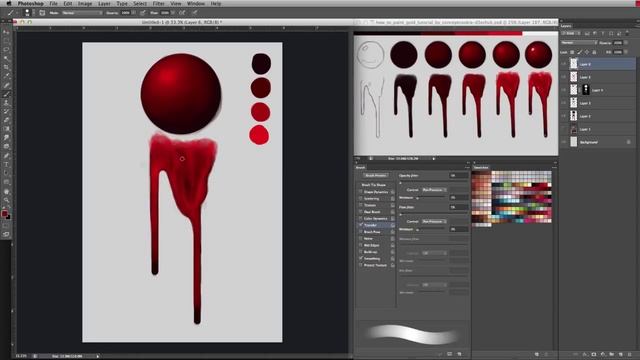This screenshot has height=360, width=640.
Task: Click the lock all icon in Layers panel
Action: [594, 52]
